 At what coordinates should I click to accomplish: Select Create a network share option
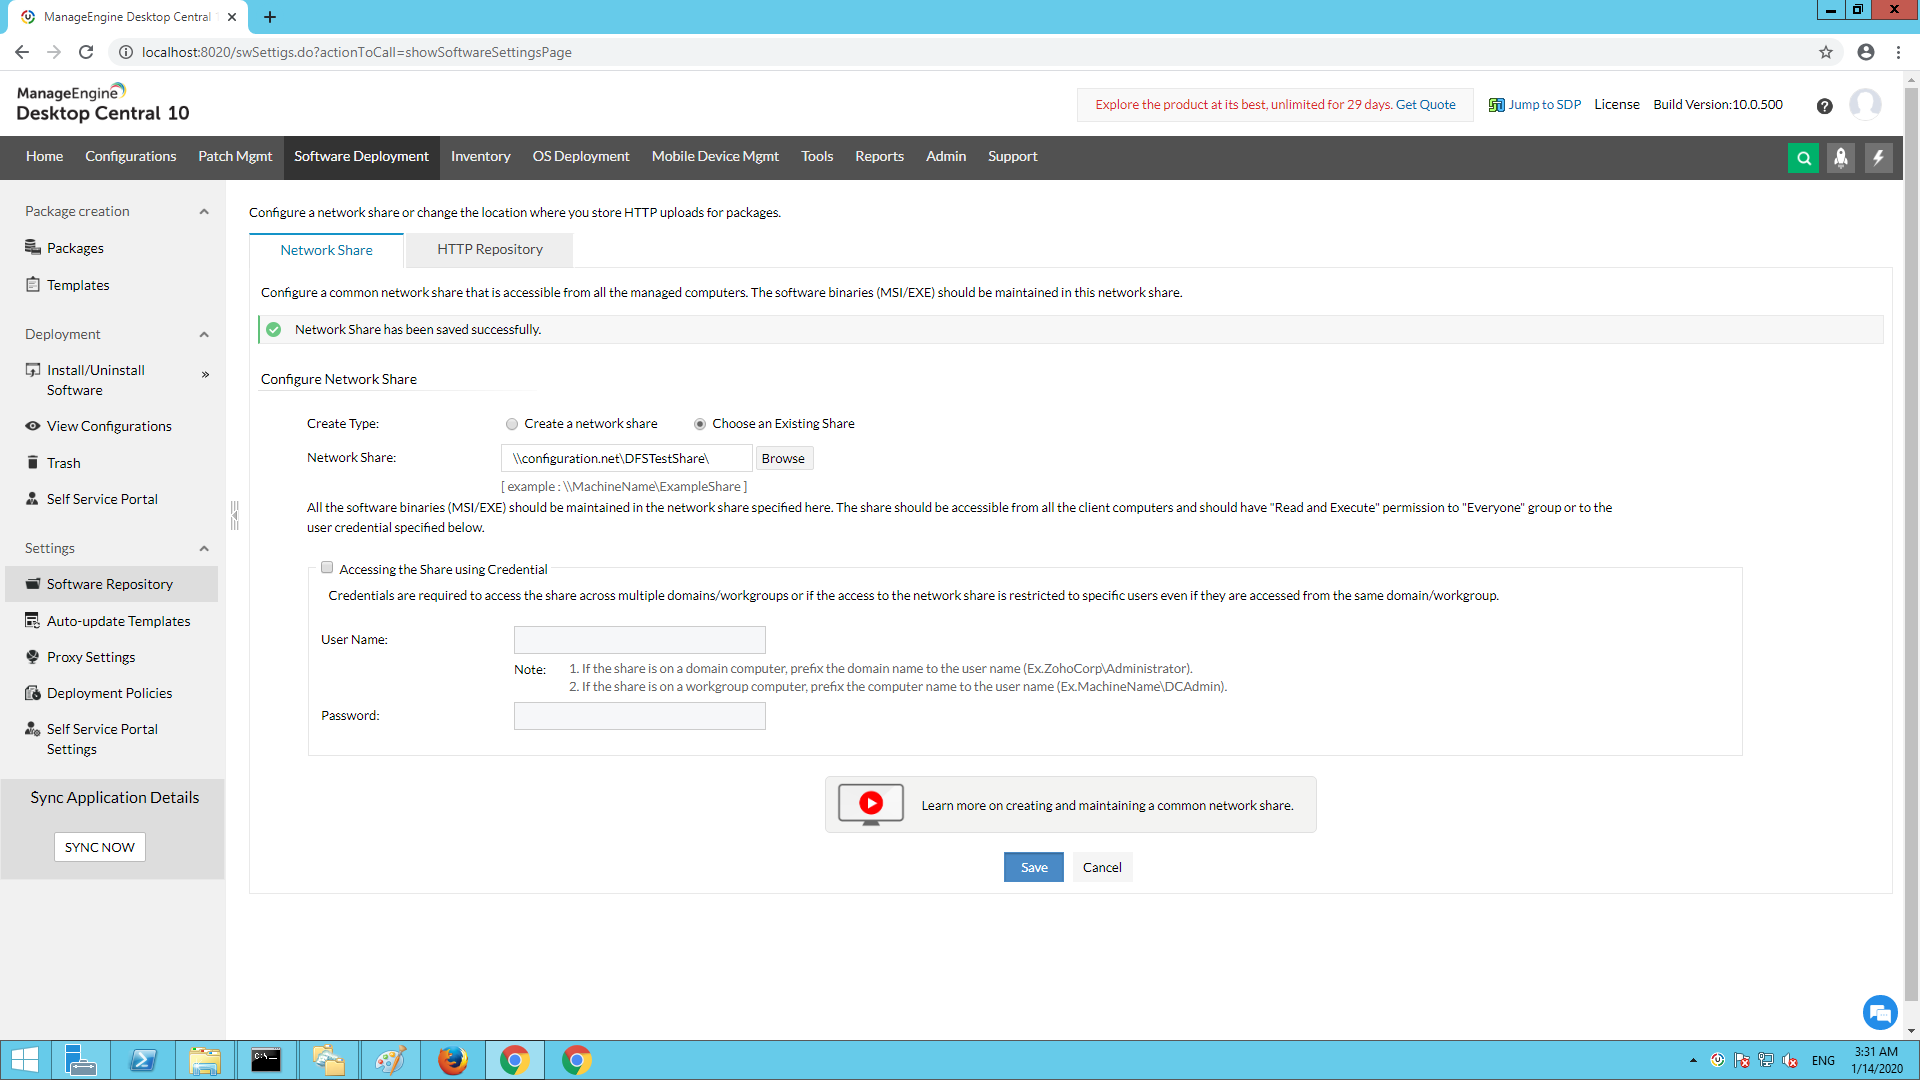[x=511, y=423]
